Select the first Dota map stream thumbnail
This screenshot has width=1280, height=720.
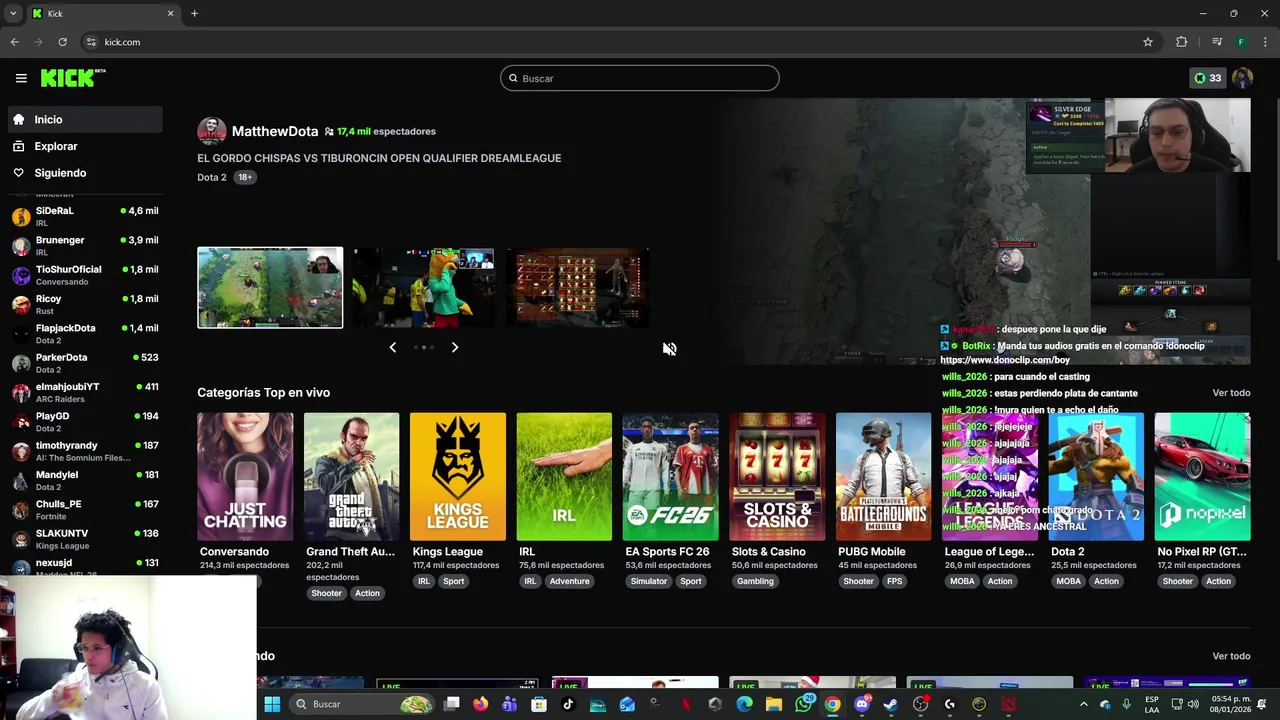click(270, 287)
